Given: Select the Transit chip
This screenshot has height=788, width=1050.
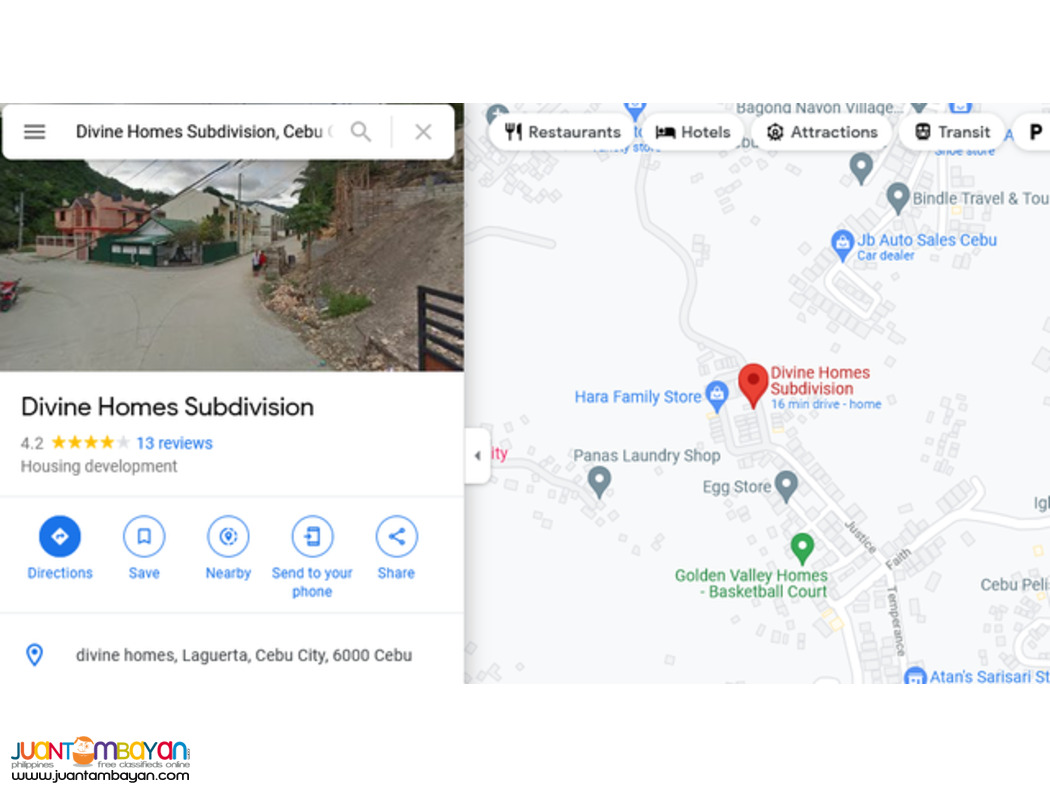Looking at the screenshot, I should point(952,132).
